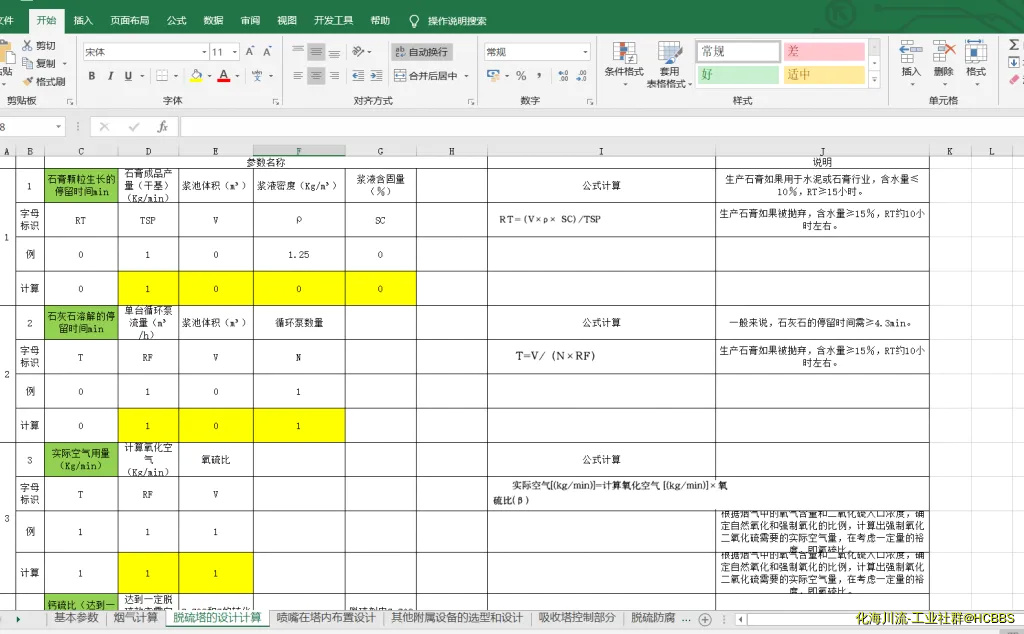Open Format as Table (套用表格格式)
The width and height of the screenshot is (1024, 634).
[669, 64]
